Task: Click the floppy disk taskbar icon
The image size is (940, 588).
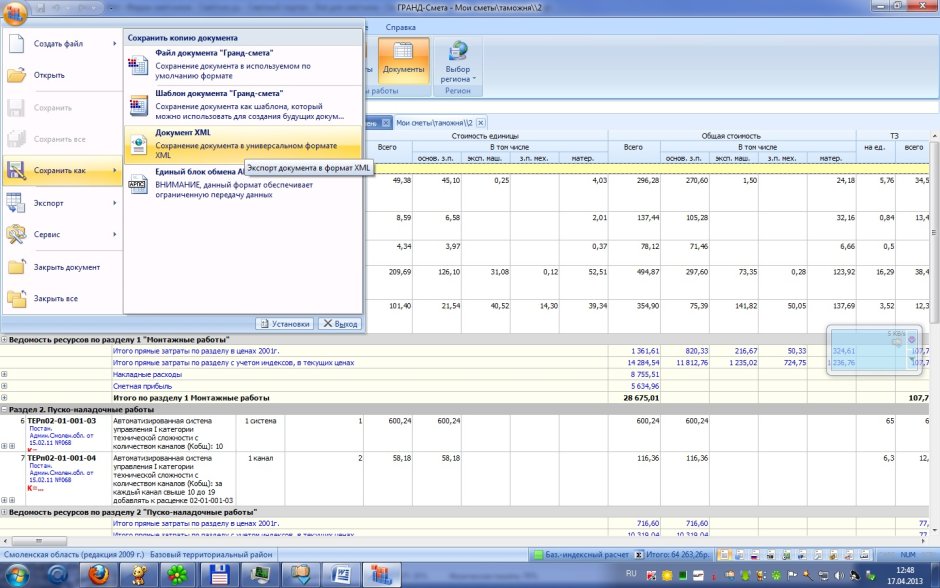Action: (219, 575)
